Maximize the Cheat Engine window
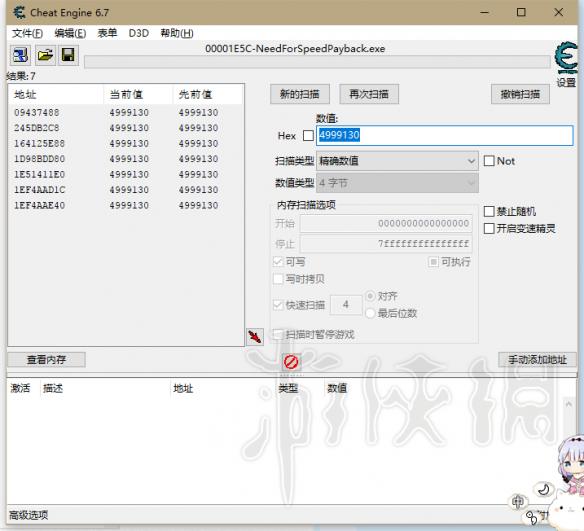The width and height of the screenshot is (584, 531). pyautogui.click(x=521, y=12)
